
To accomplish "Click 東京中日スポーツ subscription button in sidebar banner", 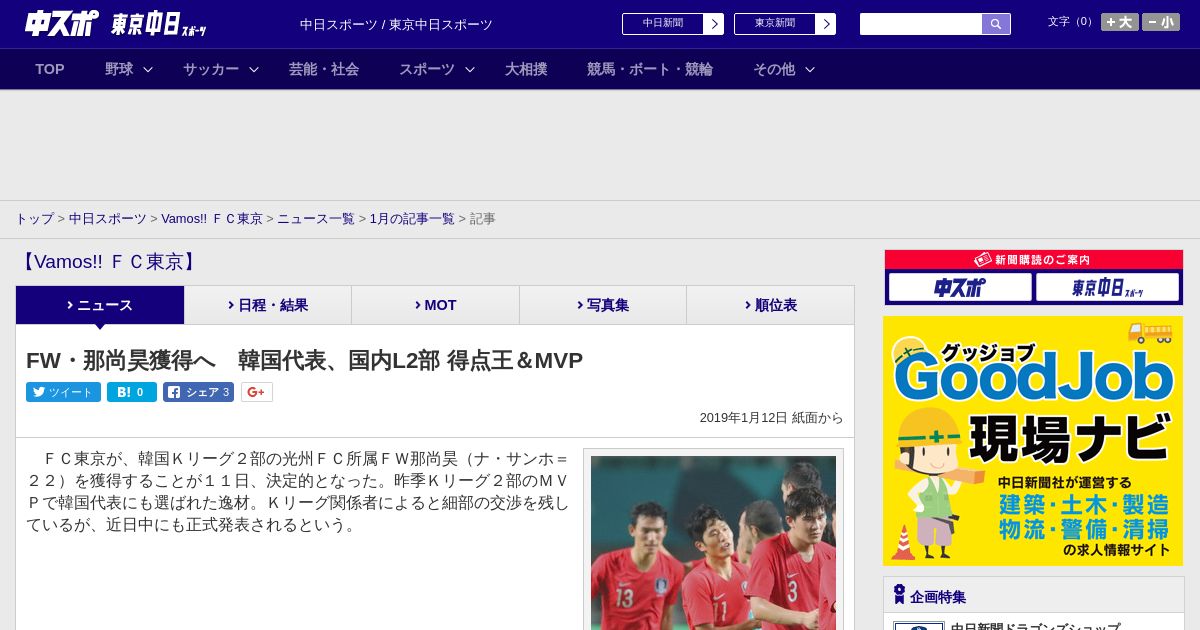I will (1107, 287).
